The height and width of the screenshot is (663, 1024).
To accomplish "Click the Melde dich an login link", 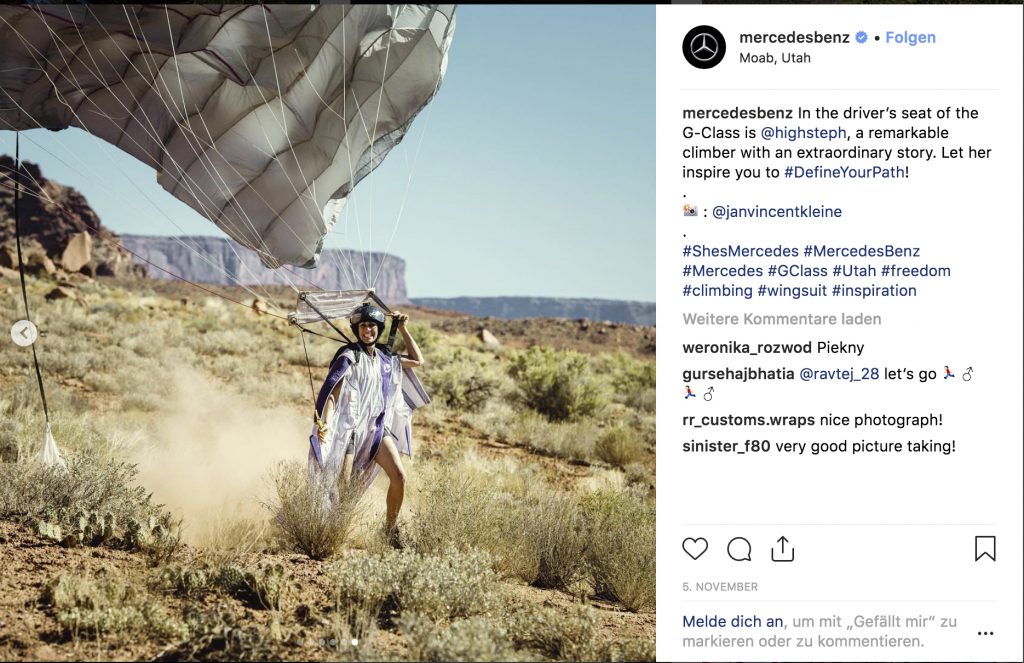I will 732,621.
